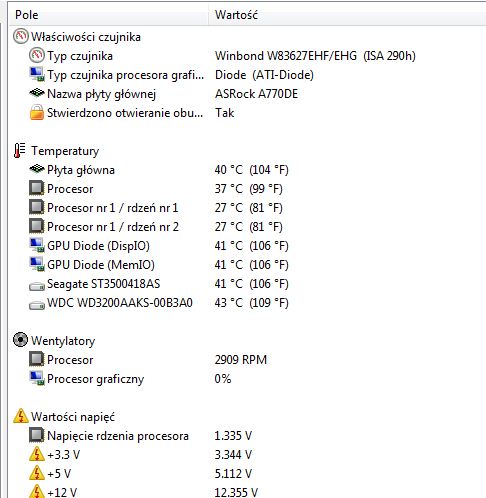Click the Temperatury thermometer icon
The height and width of the screenshot is (498, 486).
pyautogui.click(x=20, y=150)
